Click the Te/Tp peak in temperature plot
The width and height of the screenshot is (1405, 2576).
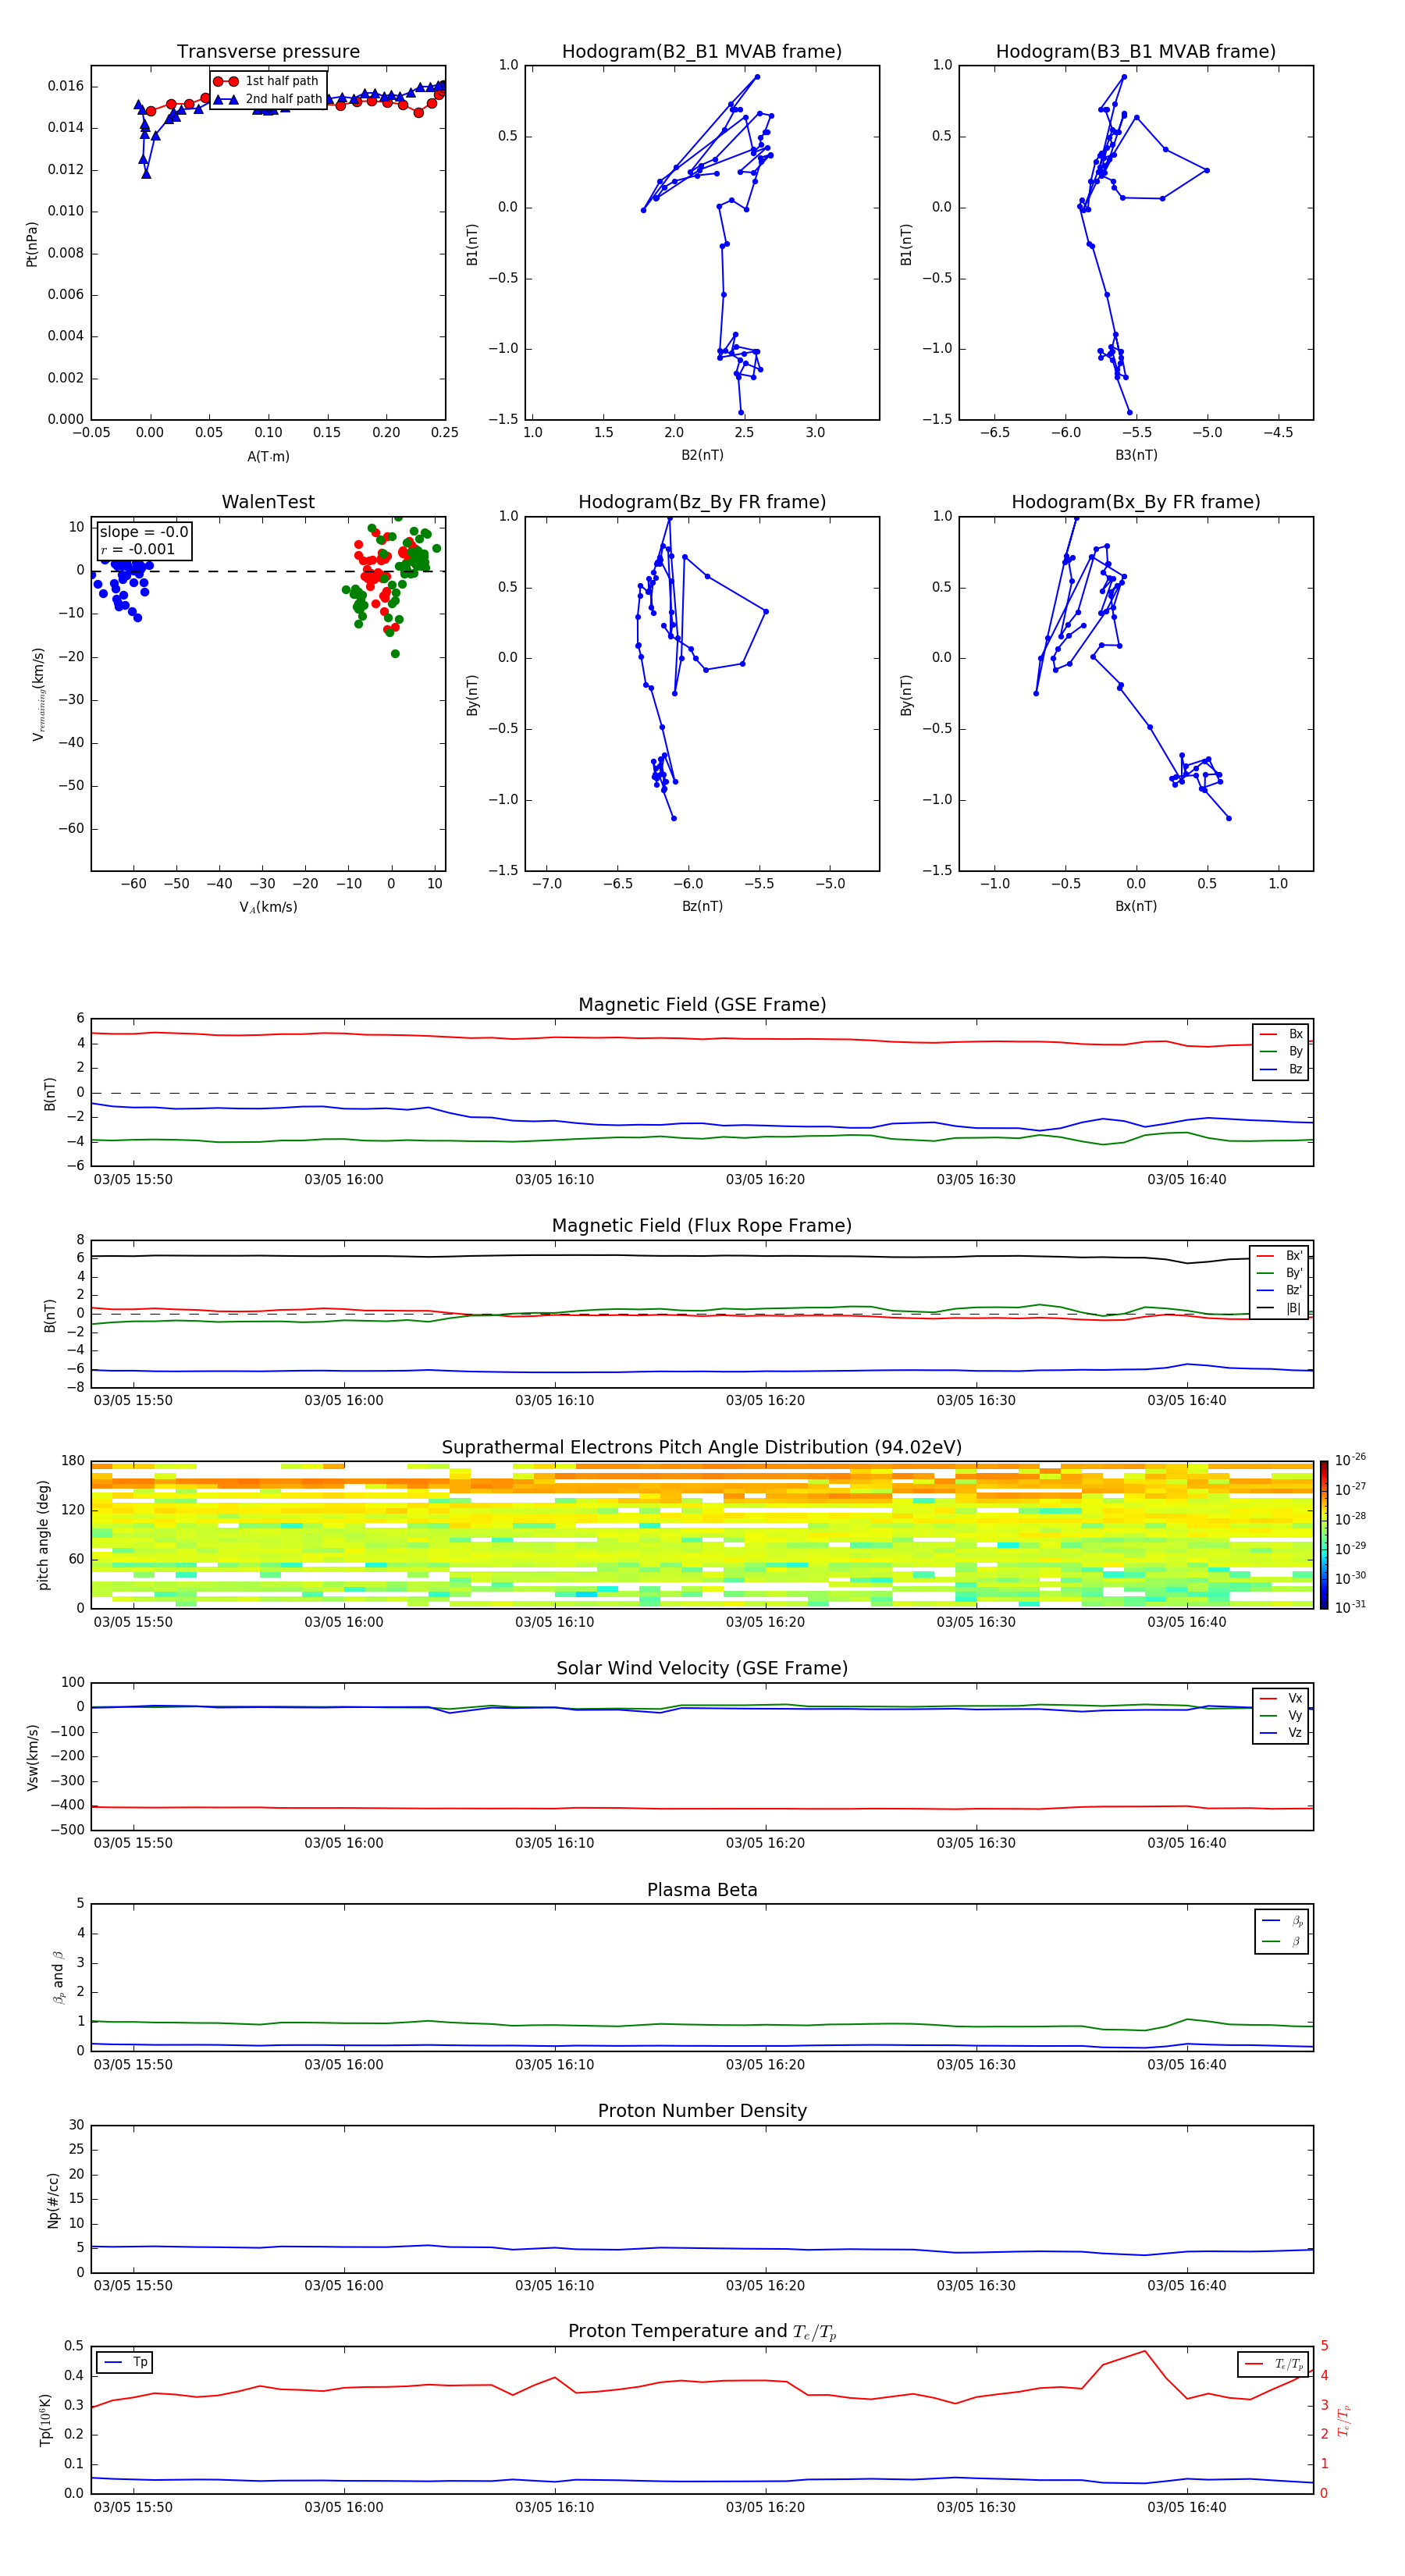click(1144, 2351)
